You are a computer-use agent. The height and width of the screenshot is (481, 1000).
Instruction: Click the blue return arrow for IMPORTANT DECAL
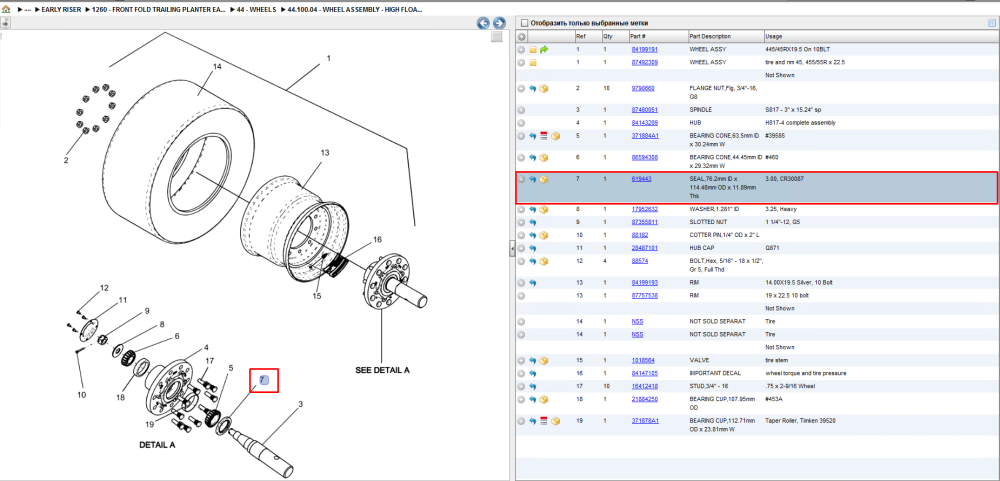(533, 373)
